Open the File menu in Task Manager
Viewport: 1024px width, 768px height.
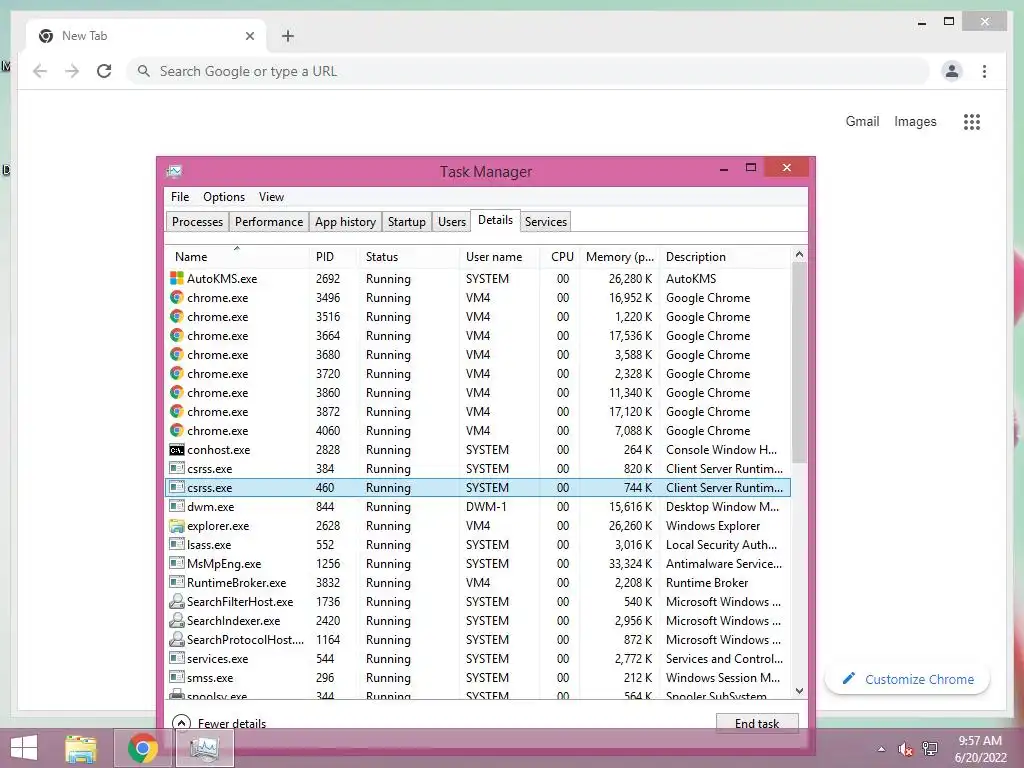pyautogui.click(x=180, y=197)
